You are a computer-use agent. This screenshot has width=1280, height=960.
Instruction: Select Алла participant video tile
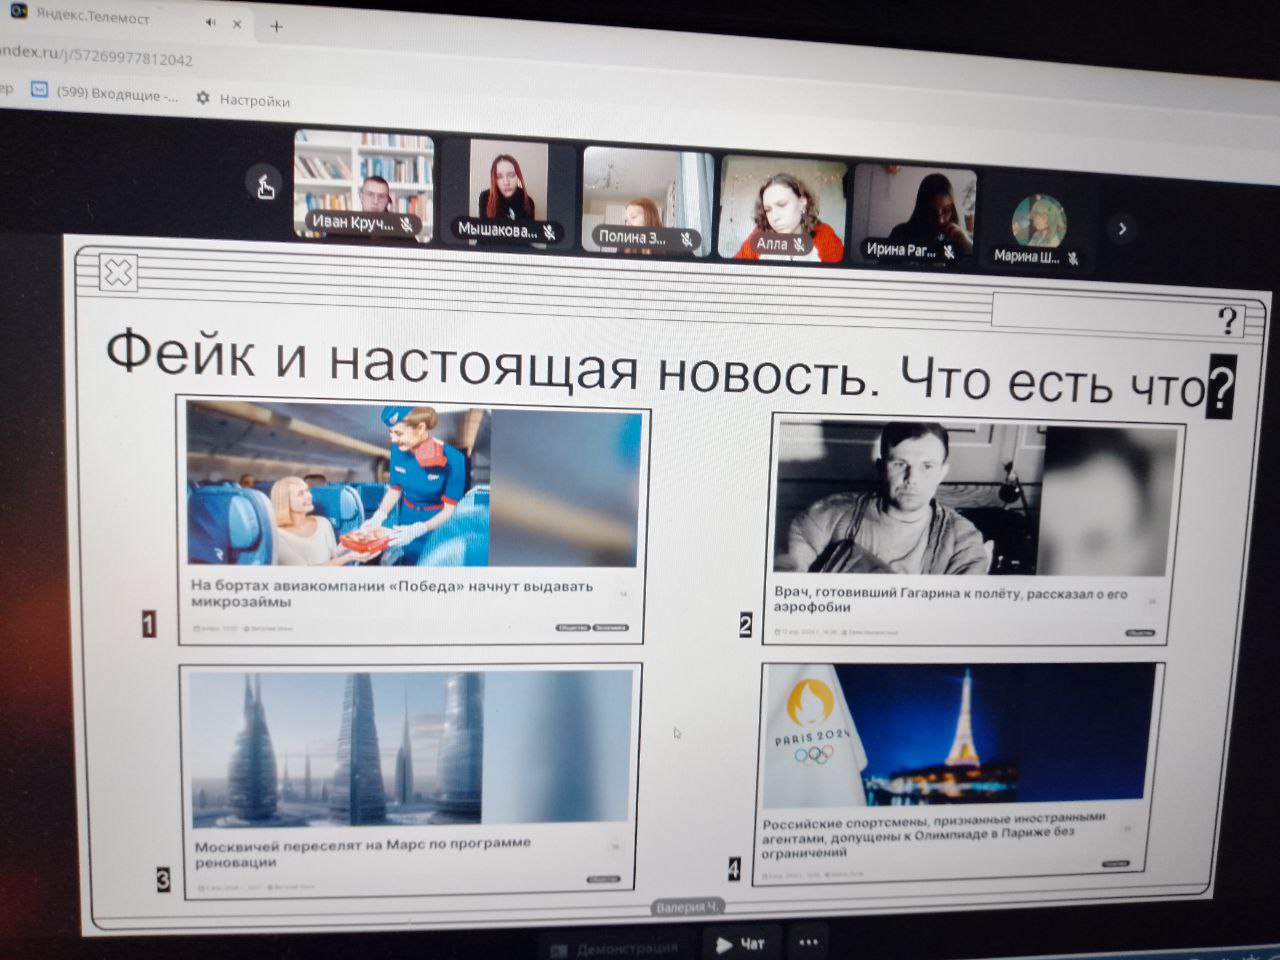tap(783, 207)
